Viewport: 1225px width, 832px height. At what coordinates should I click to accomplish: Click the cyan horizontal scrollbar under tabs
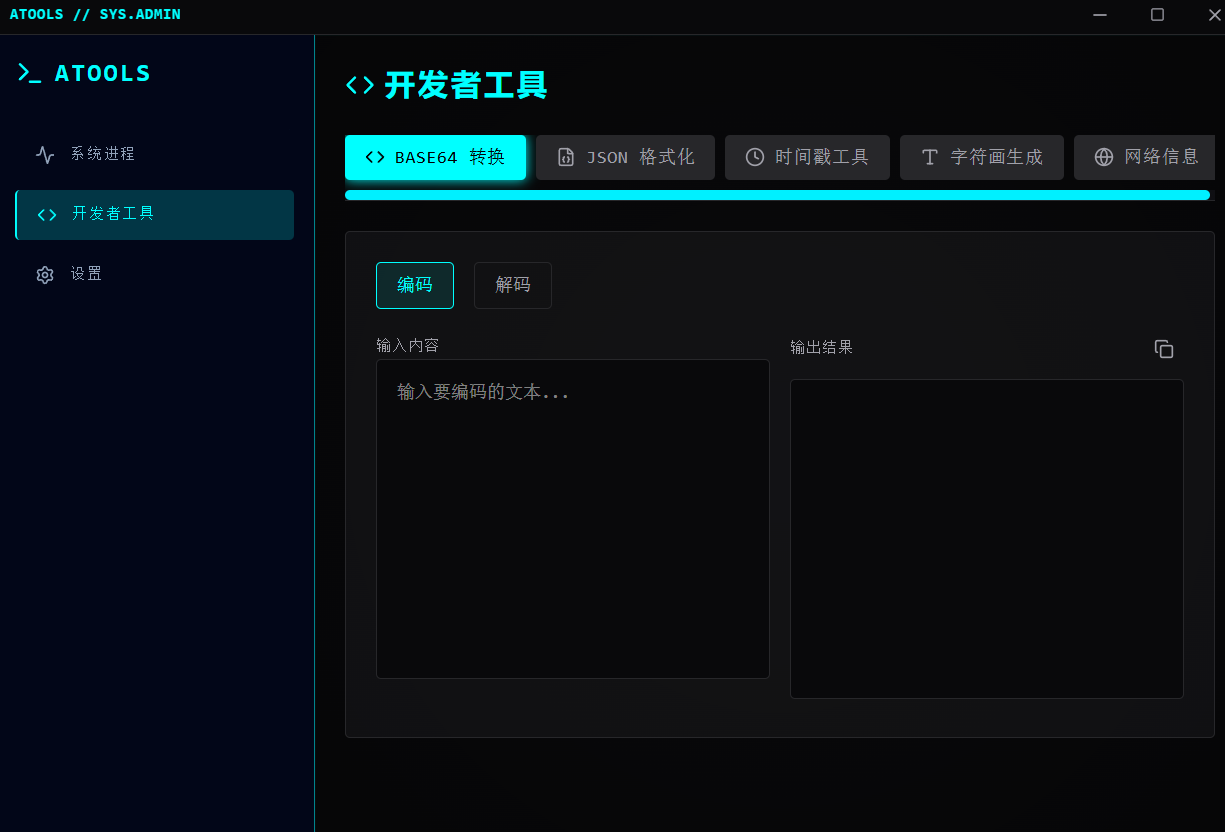pyautogui.click(x=777, y=195)
